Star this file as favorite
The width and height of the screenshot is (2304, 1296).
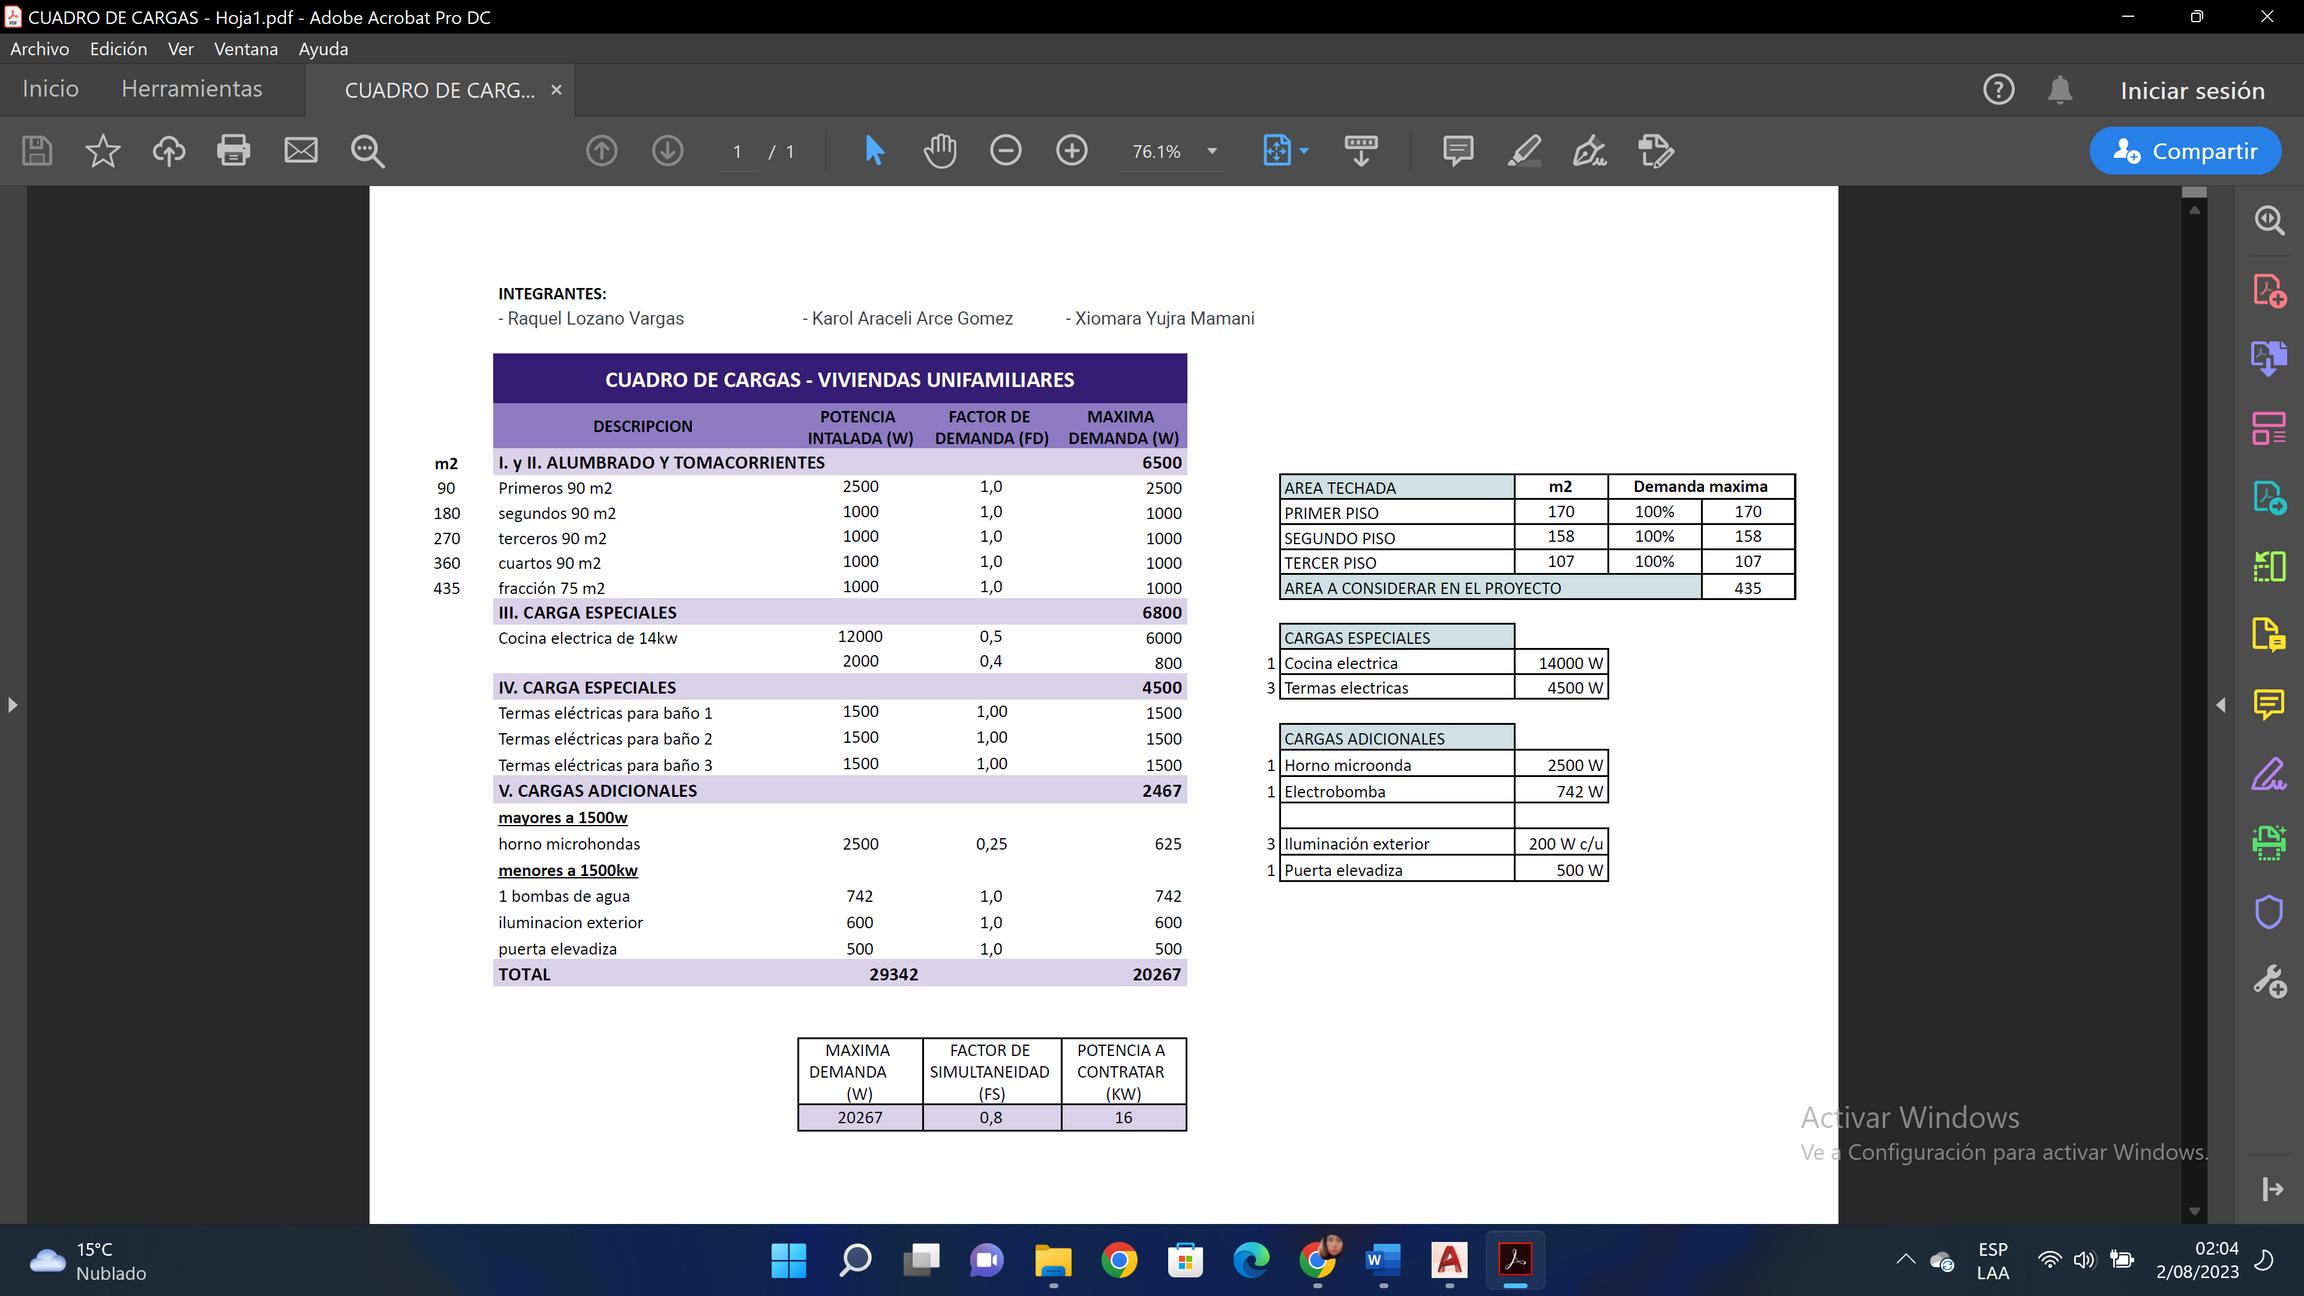point(102,151)
